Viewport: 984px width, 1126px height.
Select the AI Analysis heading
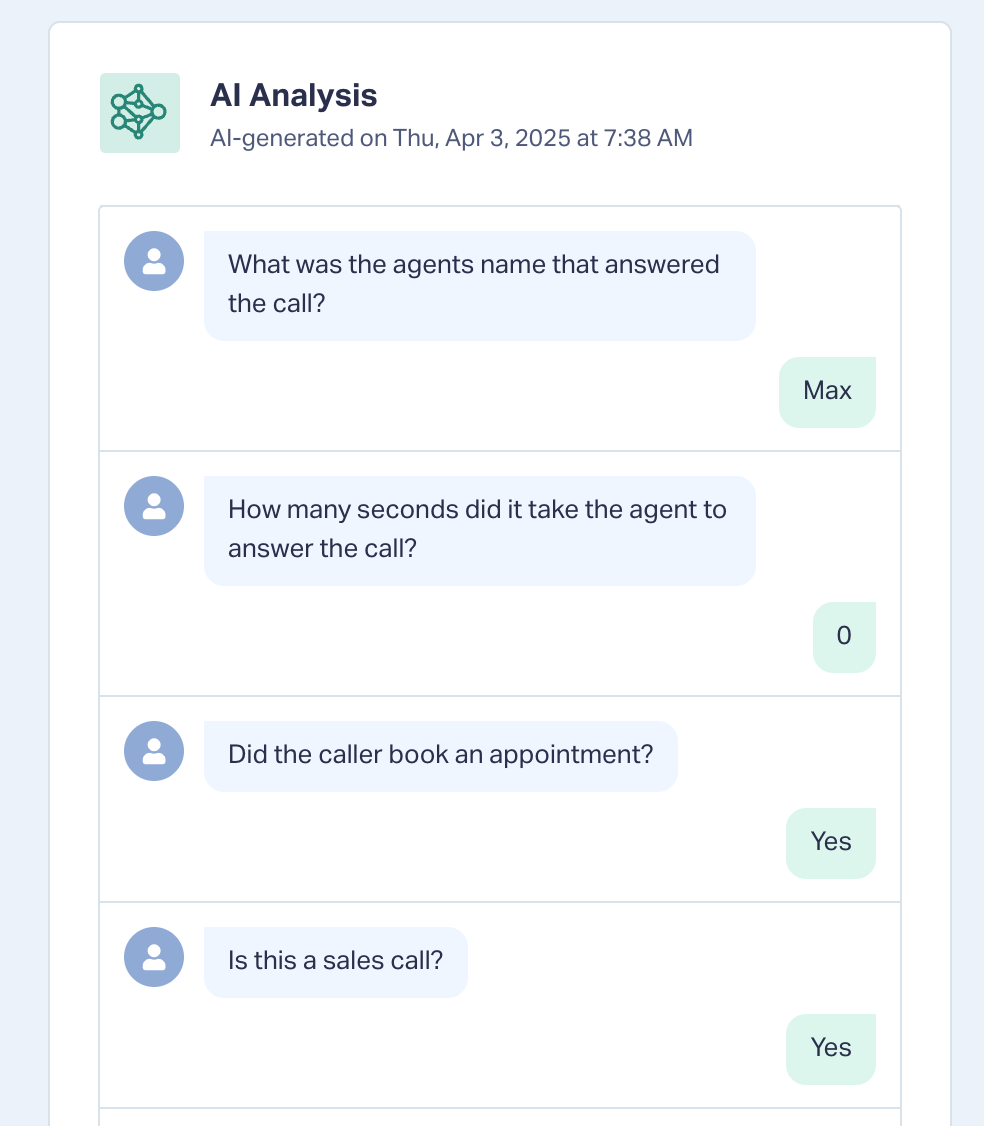coord(293,96)
